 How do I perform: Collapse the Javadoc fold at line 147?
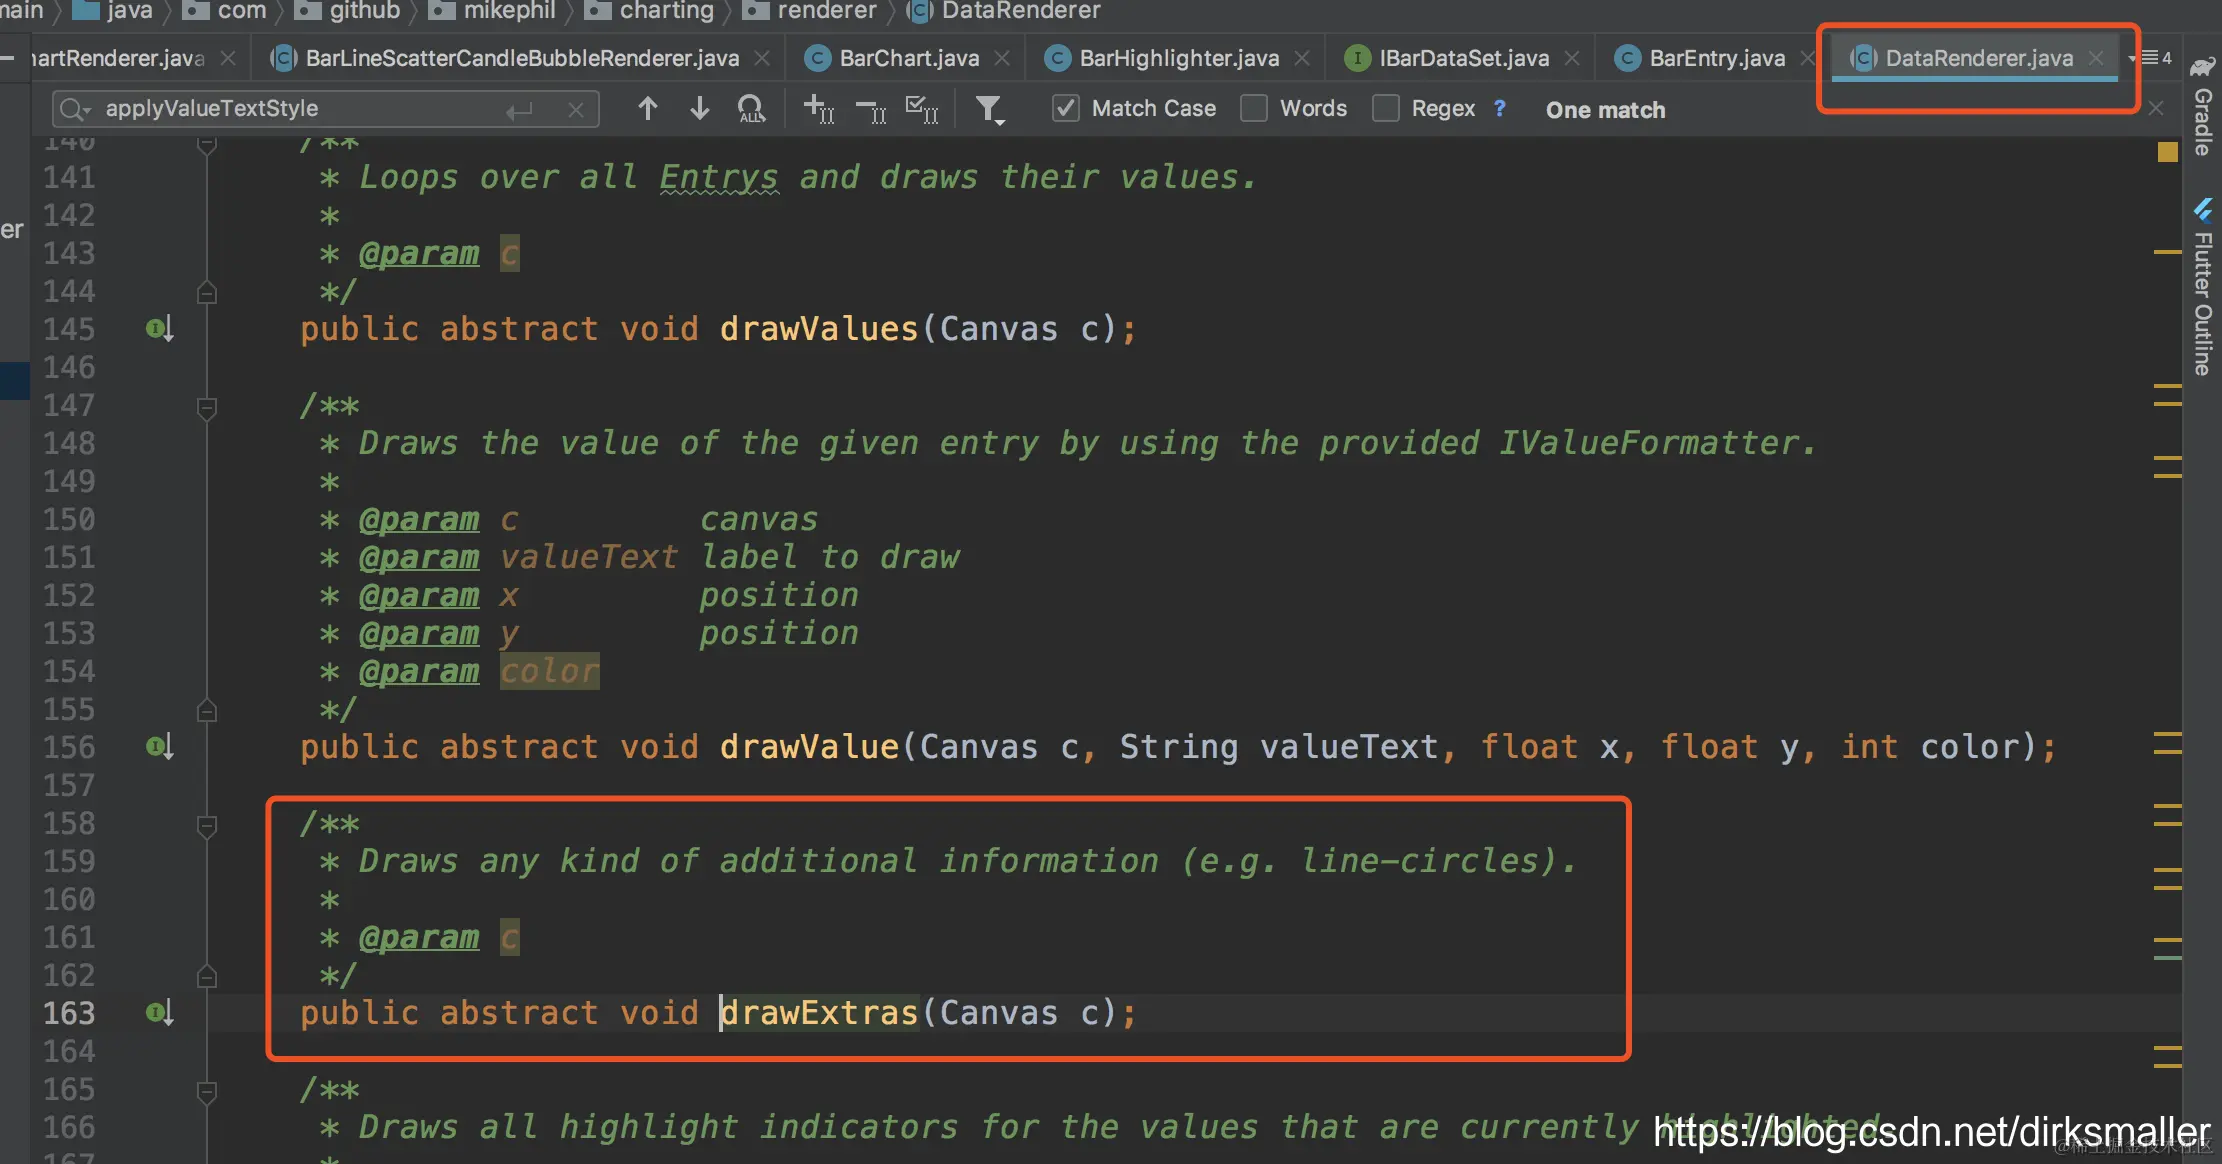tap(207, 406)
